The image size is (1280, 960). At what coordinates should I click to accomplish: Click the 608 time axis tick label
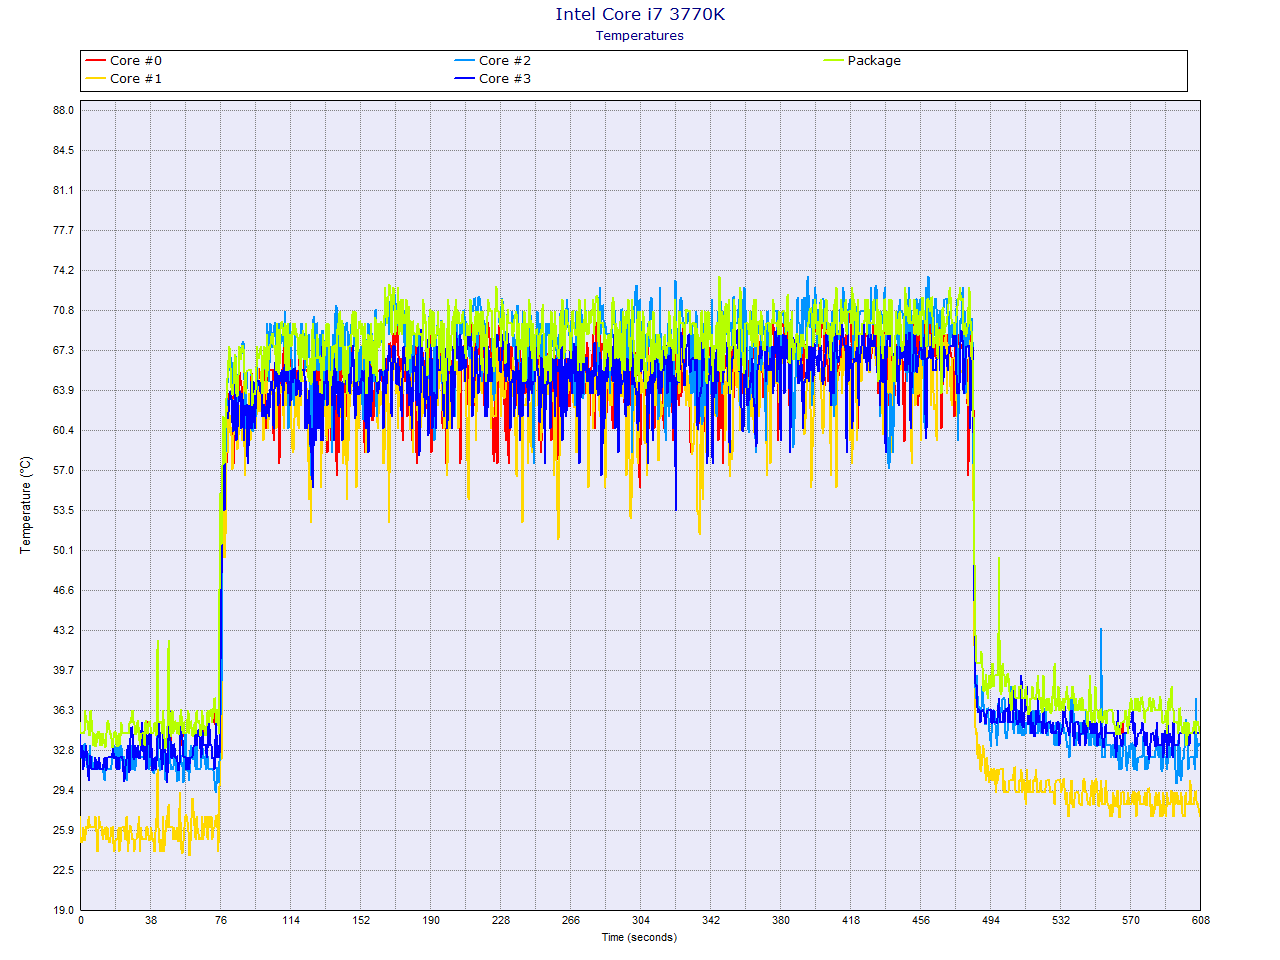1200,921
